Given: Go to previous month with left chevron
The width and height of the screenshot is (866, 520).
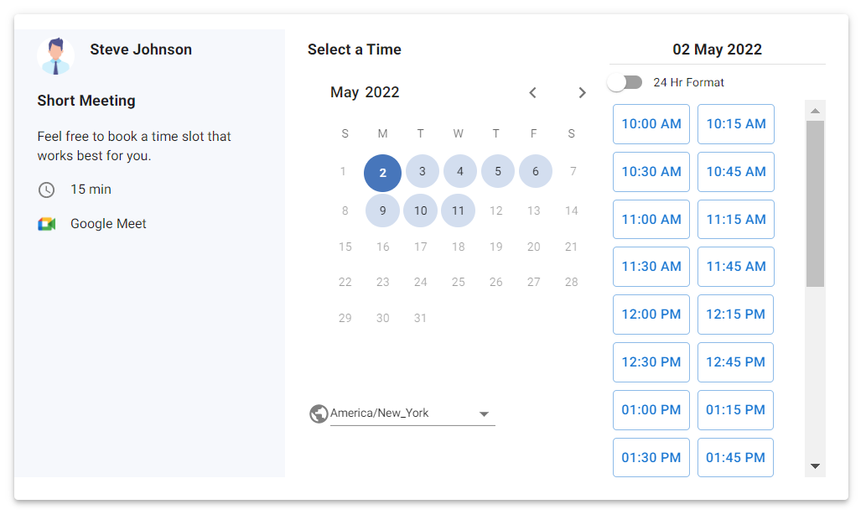Looking at the screenshot, I should 532,93.
